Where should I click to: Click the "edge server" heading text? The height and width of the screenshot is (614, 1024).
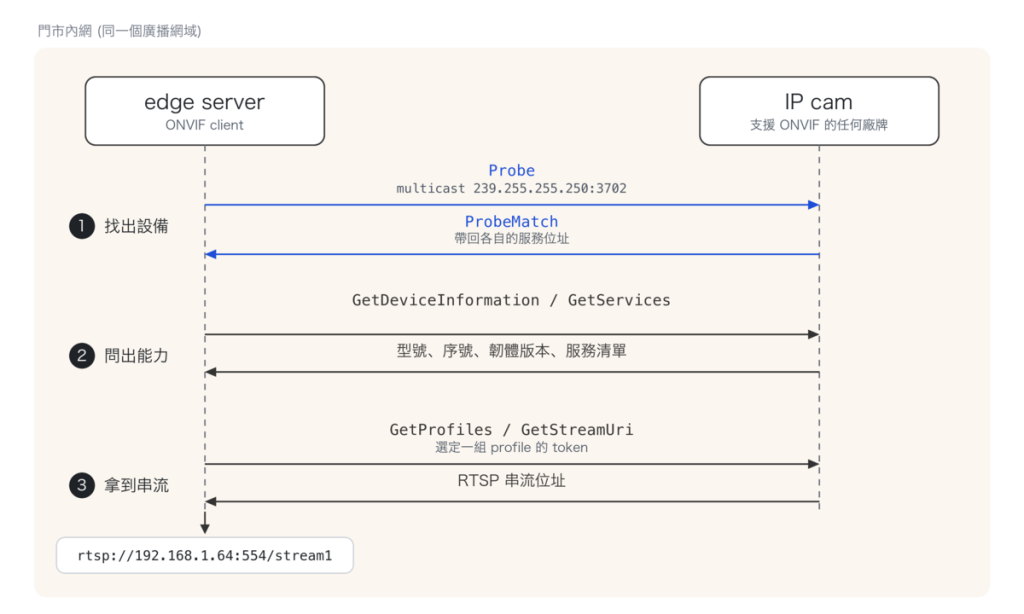[x=204, y=102]
